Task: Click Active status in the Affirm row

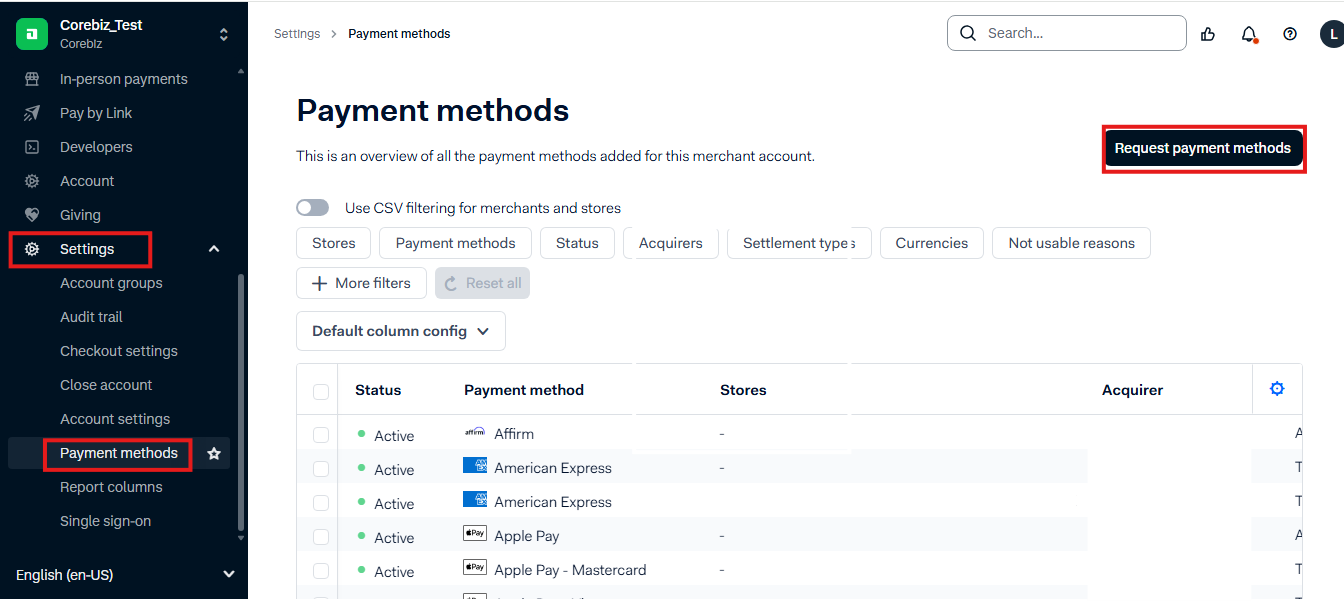Action: [394, 436]
